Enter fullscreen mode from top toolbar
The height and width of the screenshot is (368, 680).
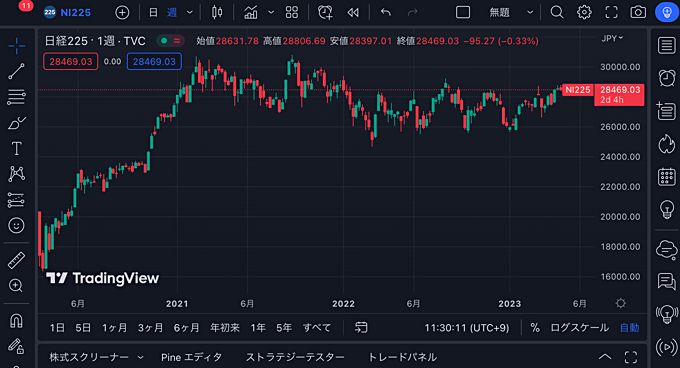[x=611, y=13]
